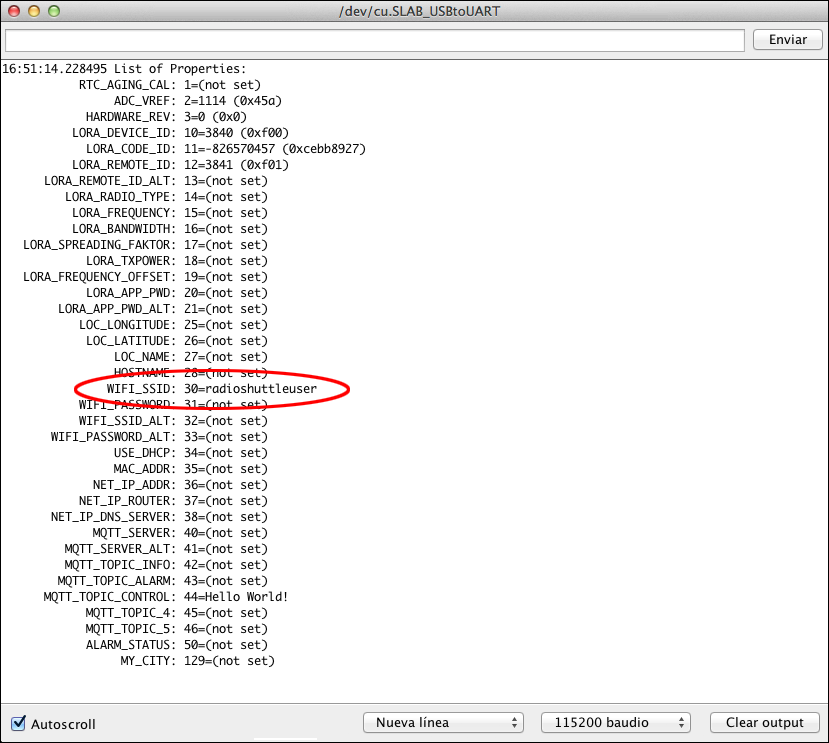Viewport: 829px width, 743px height.
Task: Open the 115200 baudio baud rate dropdown
Action: (616, 722)
